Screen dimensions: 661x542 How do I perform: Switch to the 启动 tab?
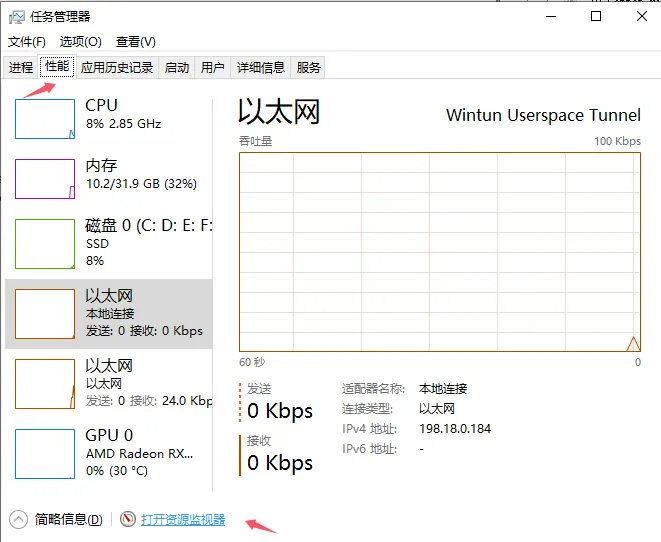point(177,67)
